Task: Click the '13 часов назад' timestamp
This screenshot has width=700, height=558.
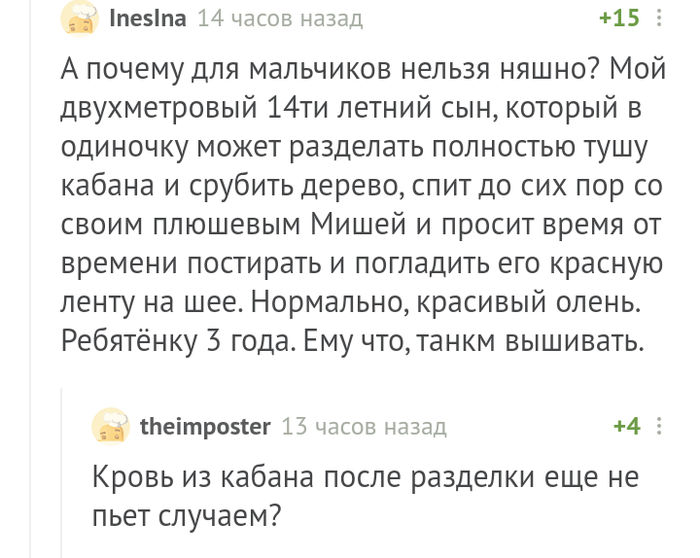Action: pyautogui.click(x=364, y=427)
